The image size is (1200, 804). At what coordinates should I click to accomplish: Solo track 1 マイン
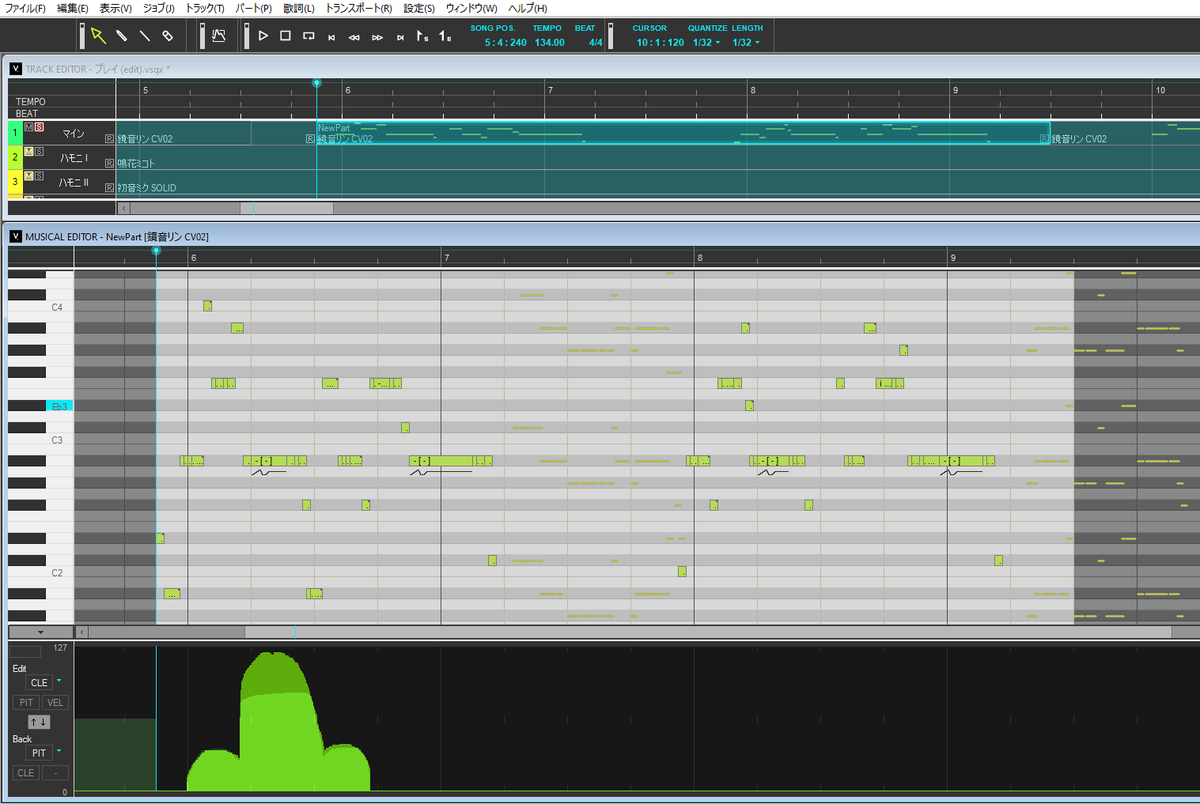[39, 127]
